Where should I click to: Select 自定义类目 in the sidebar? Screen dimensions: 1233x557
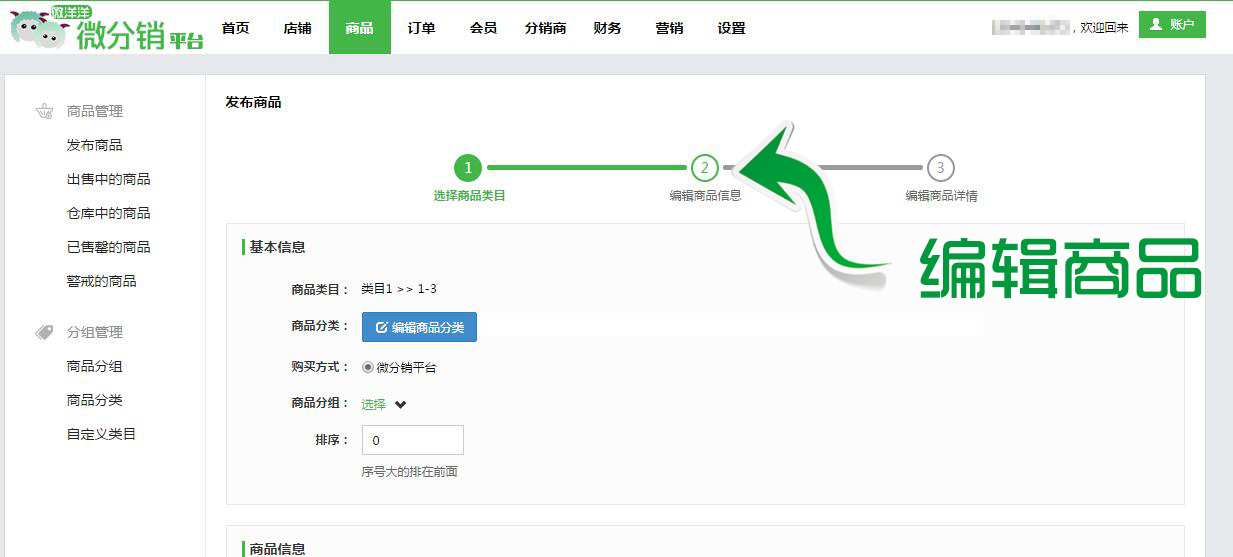coord(101,434)
